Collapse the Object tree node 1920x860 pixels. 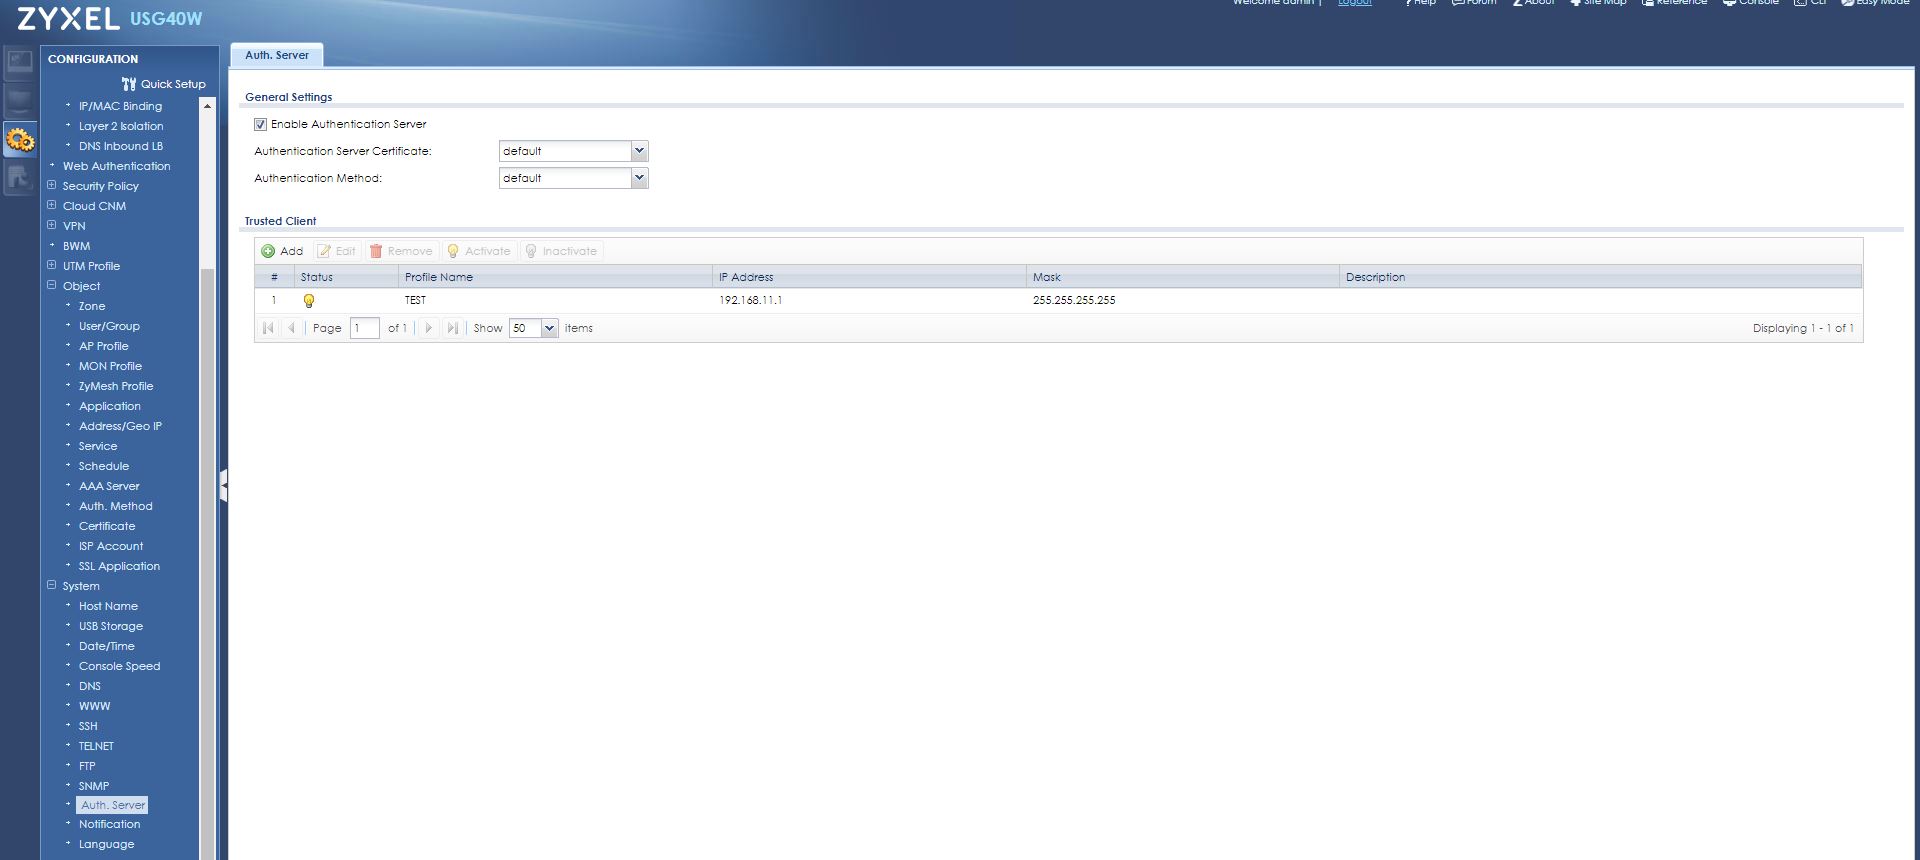point(52,286)
